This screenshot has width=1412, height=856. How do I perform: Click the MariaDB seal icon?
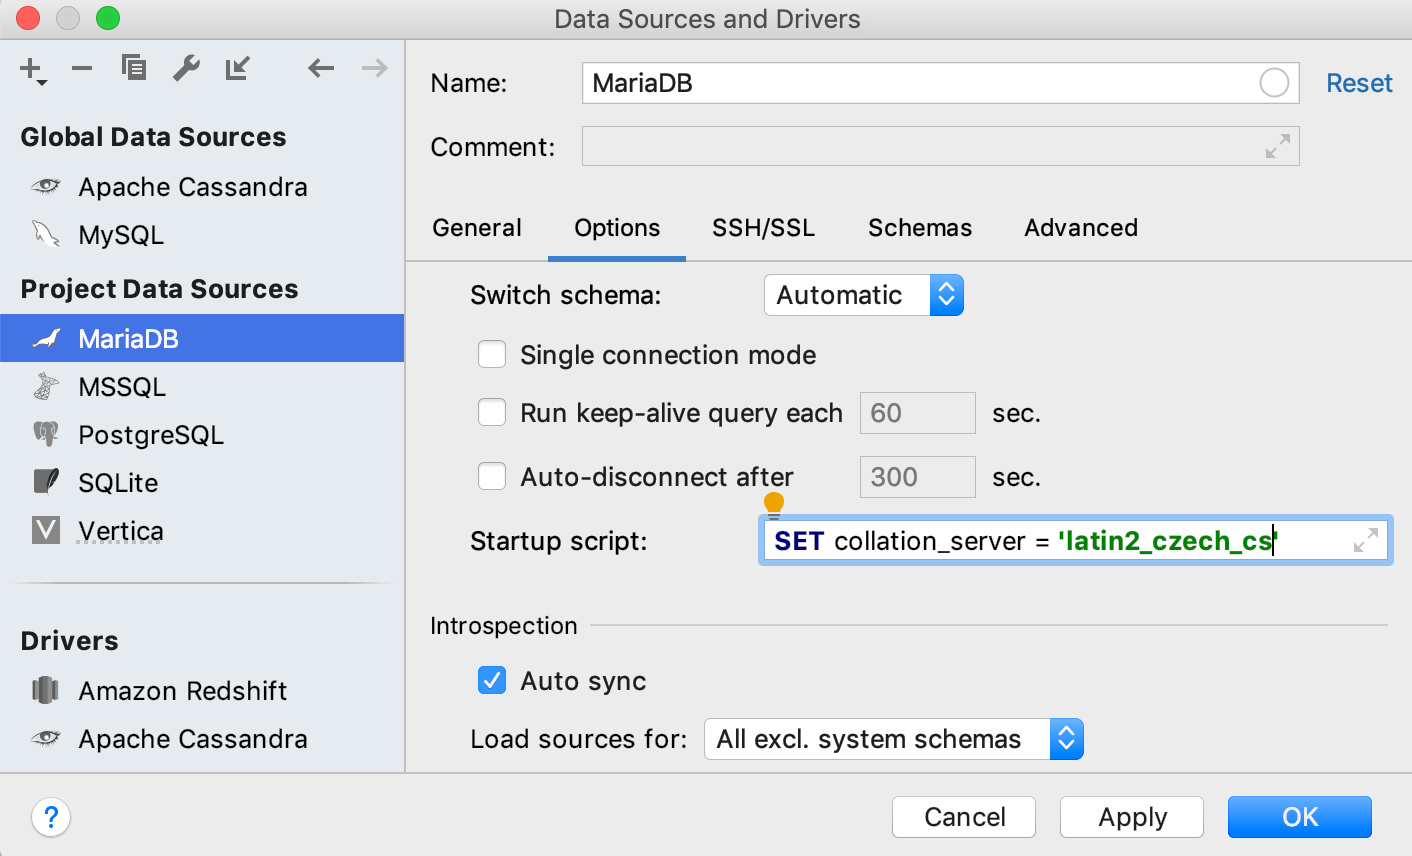[x=46, y=339]
